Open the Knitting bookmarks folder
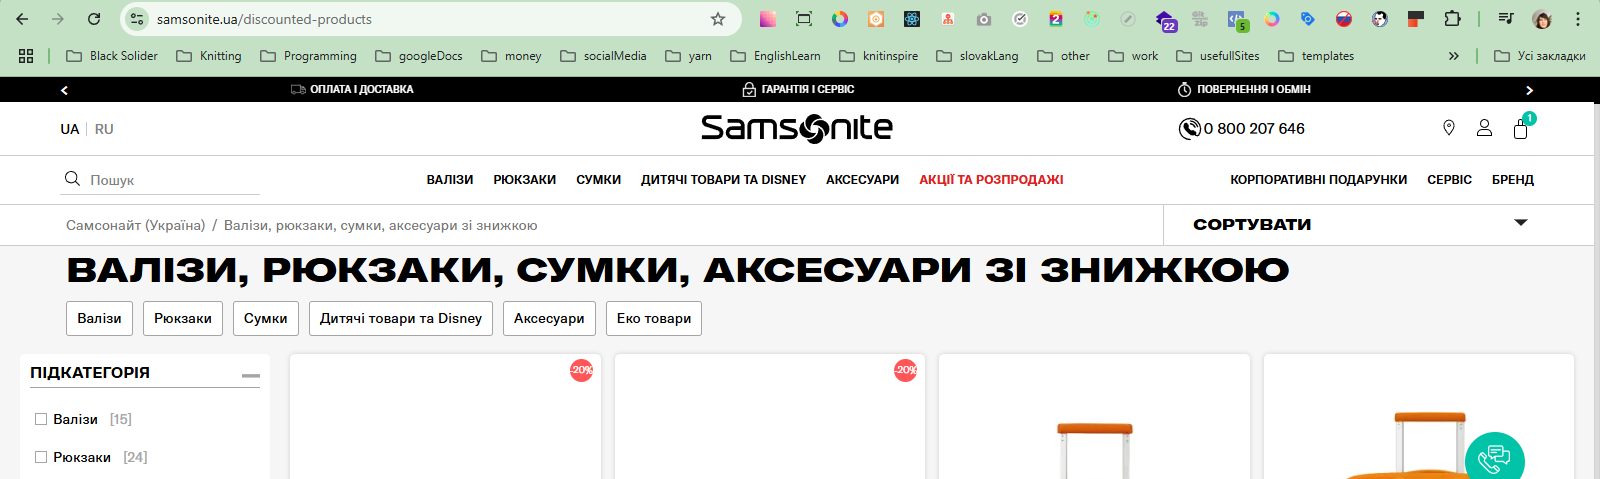 209,56
